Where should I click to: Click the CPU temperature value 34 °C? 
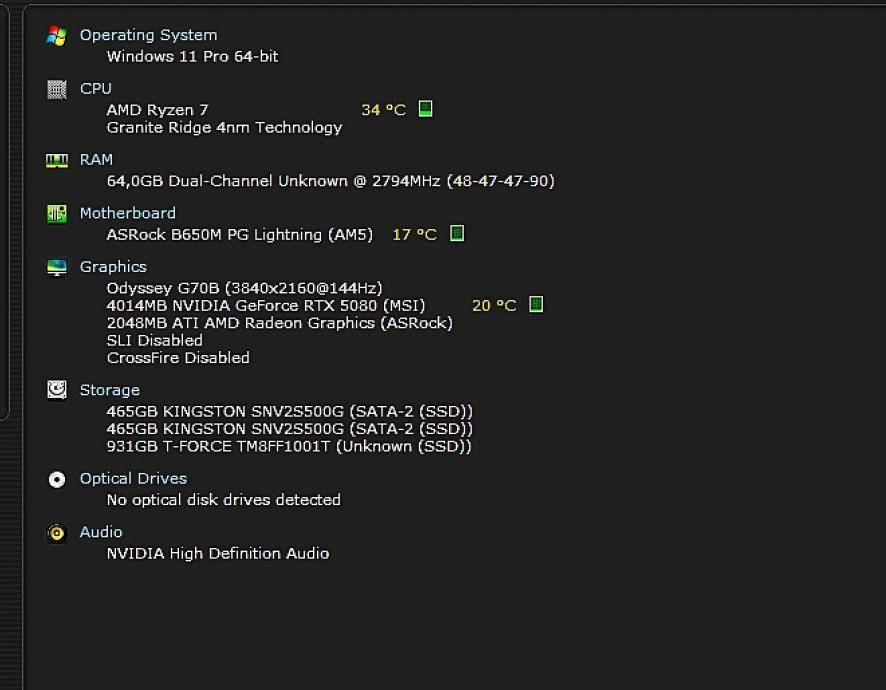[384, 110]
